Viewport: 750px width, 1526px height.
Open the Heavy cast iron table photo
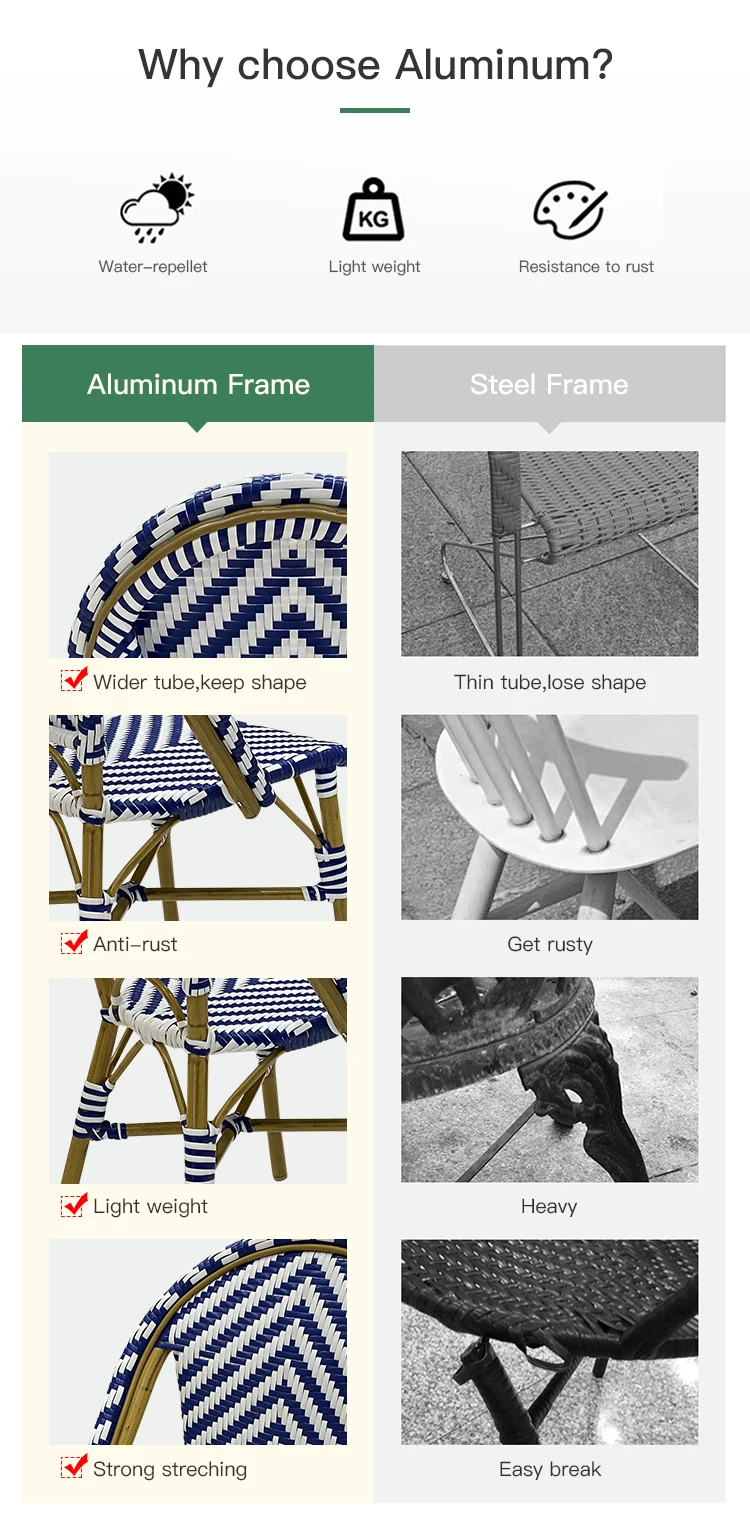pyautogui.click(x=550, y=1080)
